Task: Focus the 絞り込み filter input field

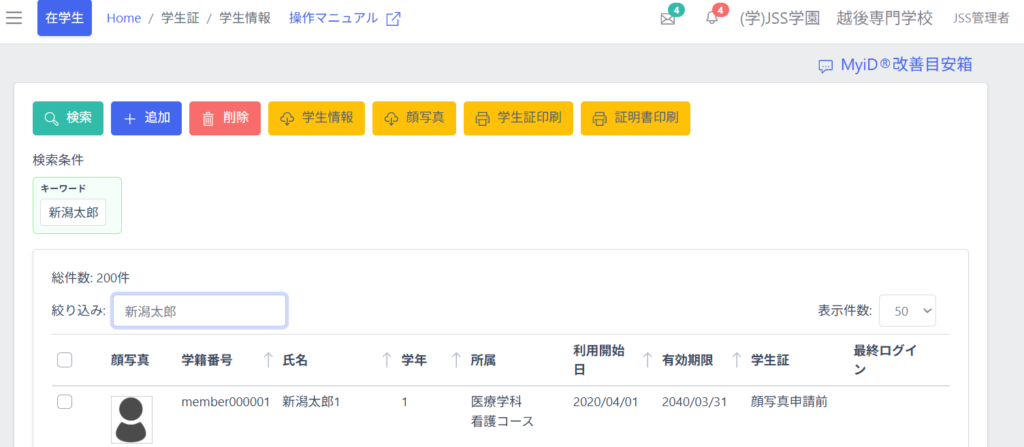Action: 199,311
